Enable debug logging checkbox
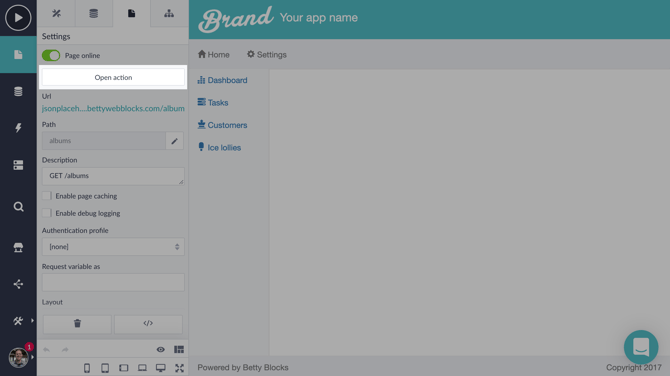This screenshot has width=670, height=376. pyautogui.click(x=47, y=213)
